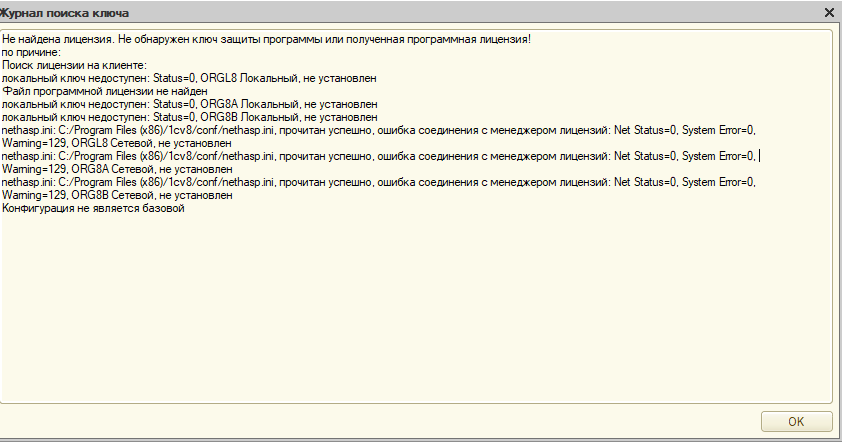Click 'Warning=129, ORG8A Сетевой' line
This screenshot has width=842, height=442.
coord(117,169)
